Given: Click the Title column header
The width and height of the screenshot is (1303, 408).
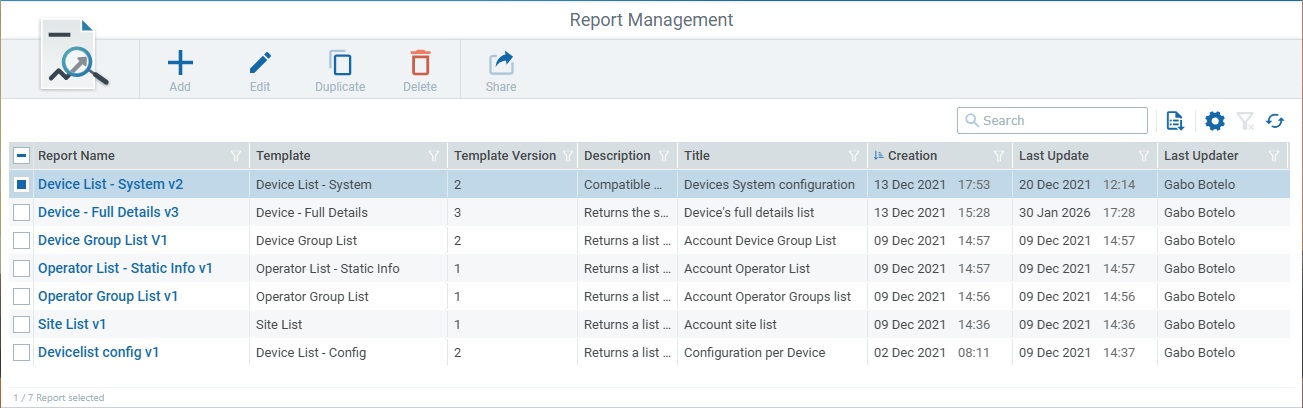Looking at the screenshot, I should (x=697, y=156).
